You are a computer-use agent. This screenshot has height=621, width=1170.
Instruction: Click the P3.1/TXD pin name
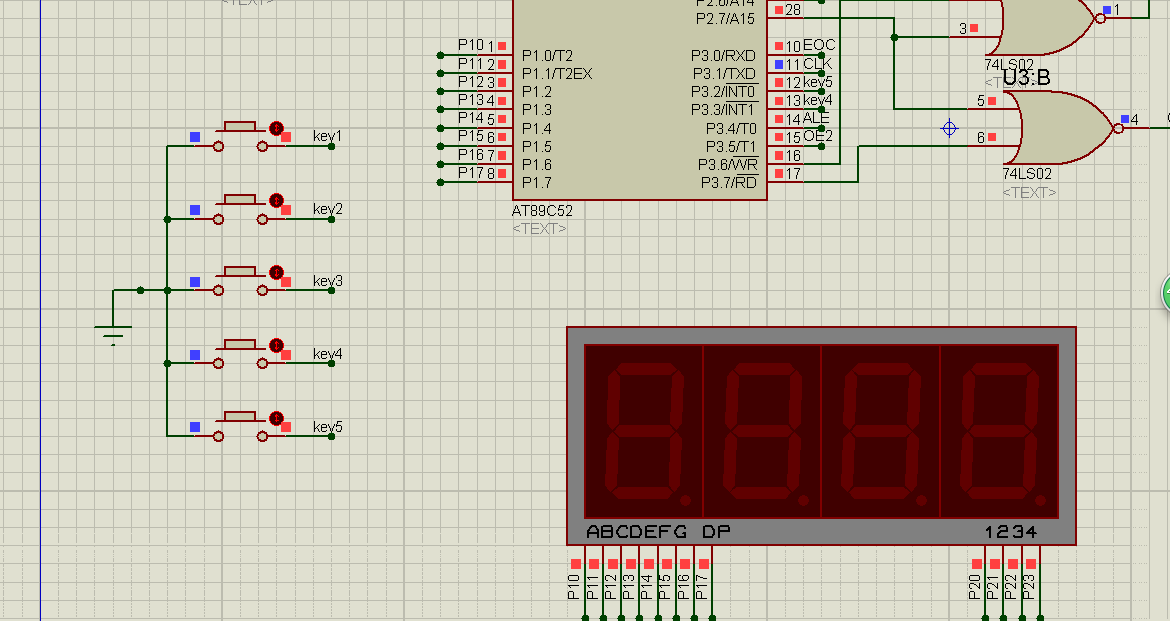coord(725,74)
